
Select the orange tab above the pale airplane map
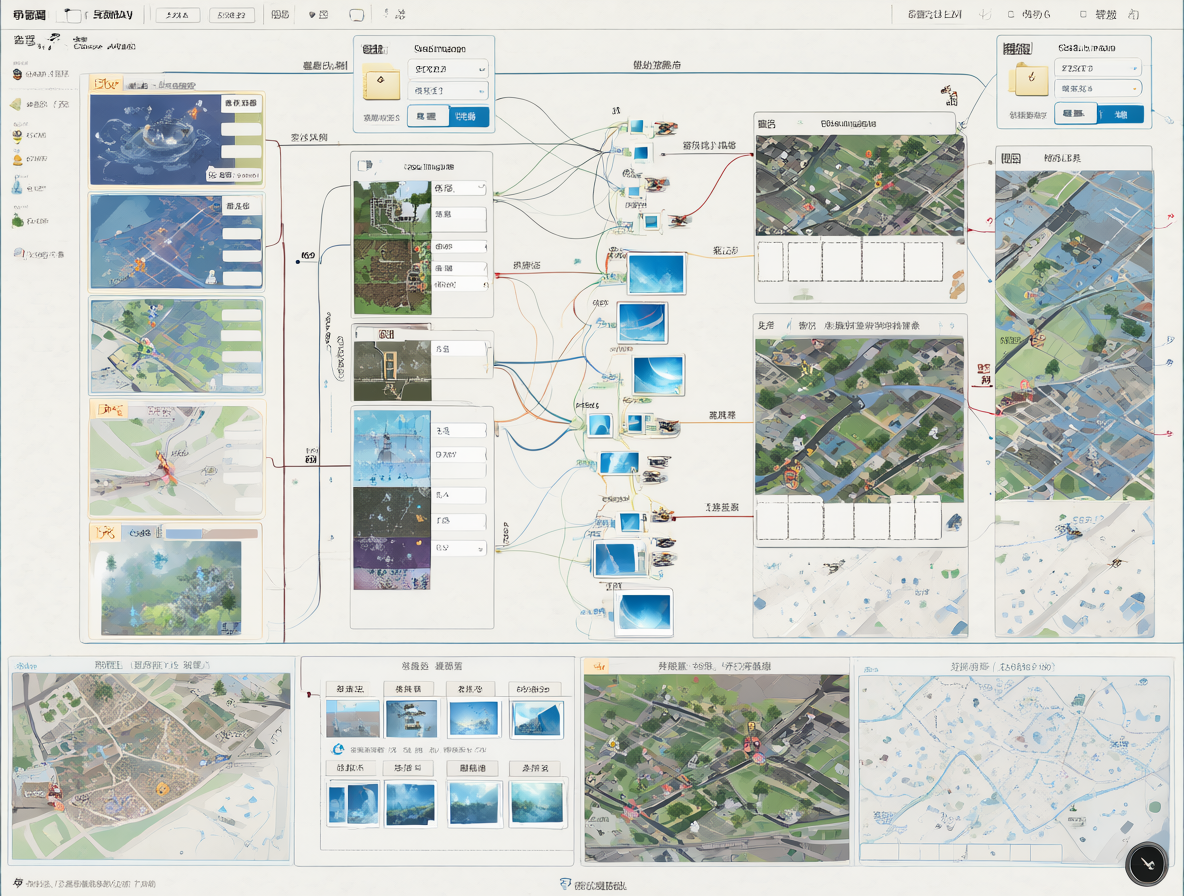tap(108, 409)
